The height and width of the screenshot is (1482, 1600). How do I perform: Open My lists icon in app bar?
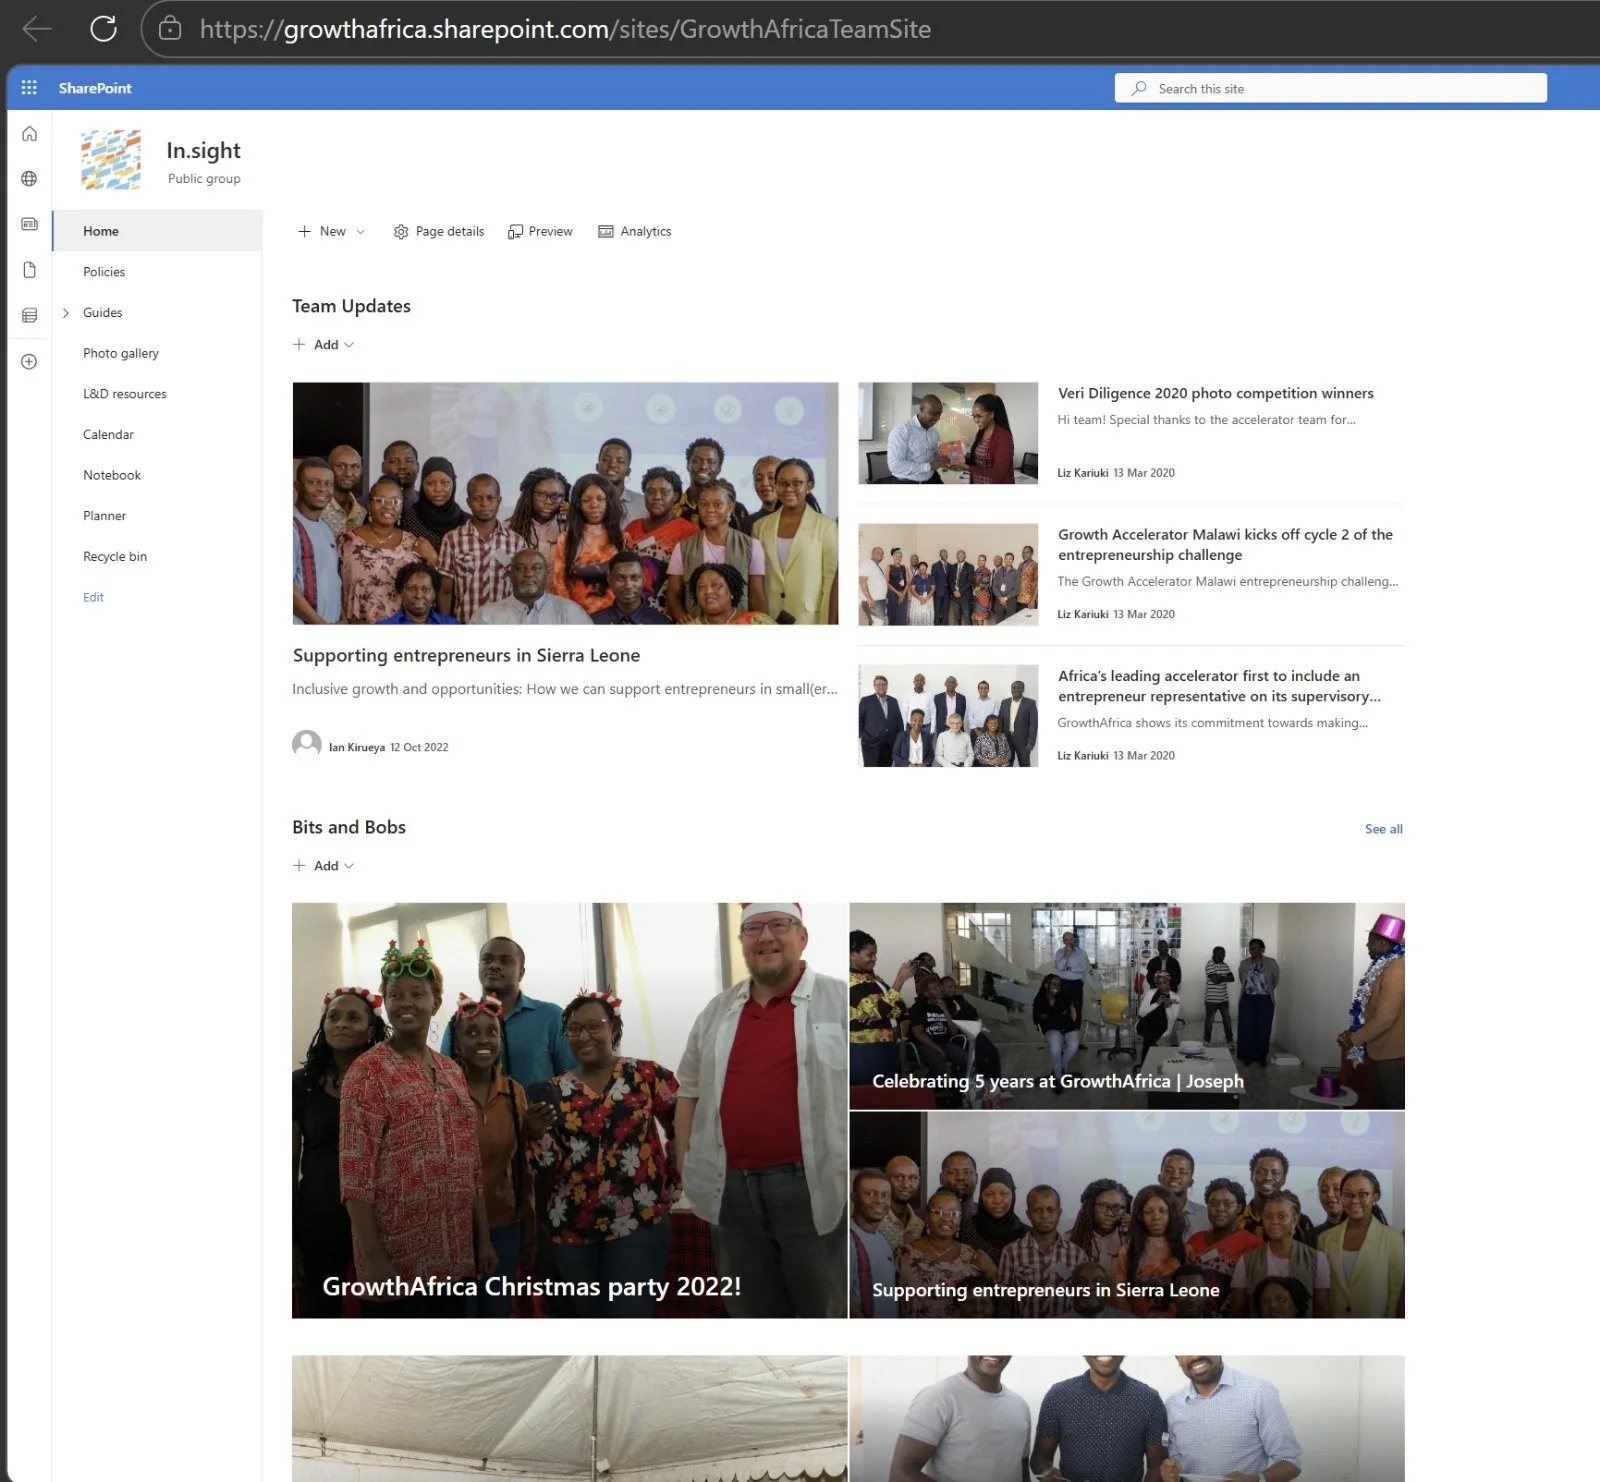click(x=30, y=316)
